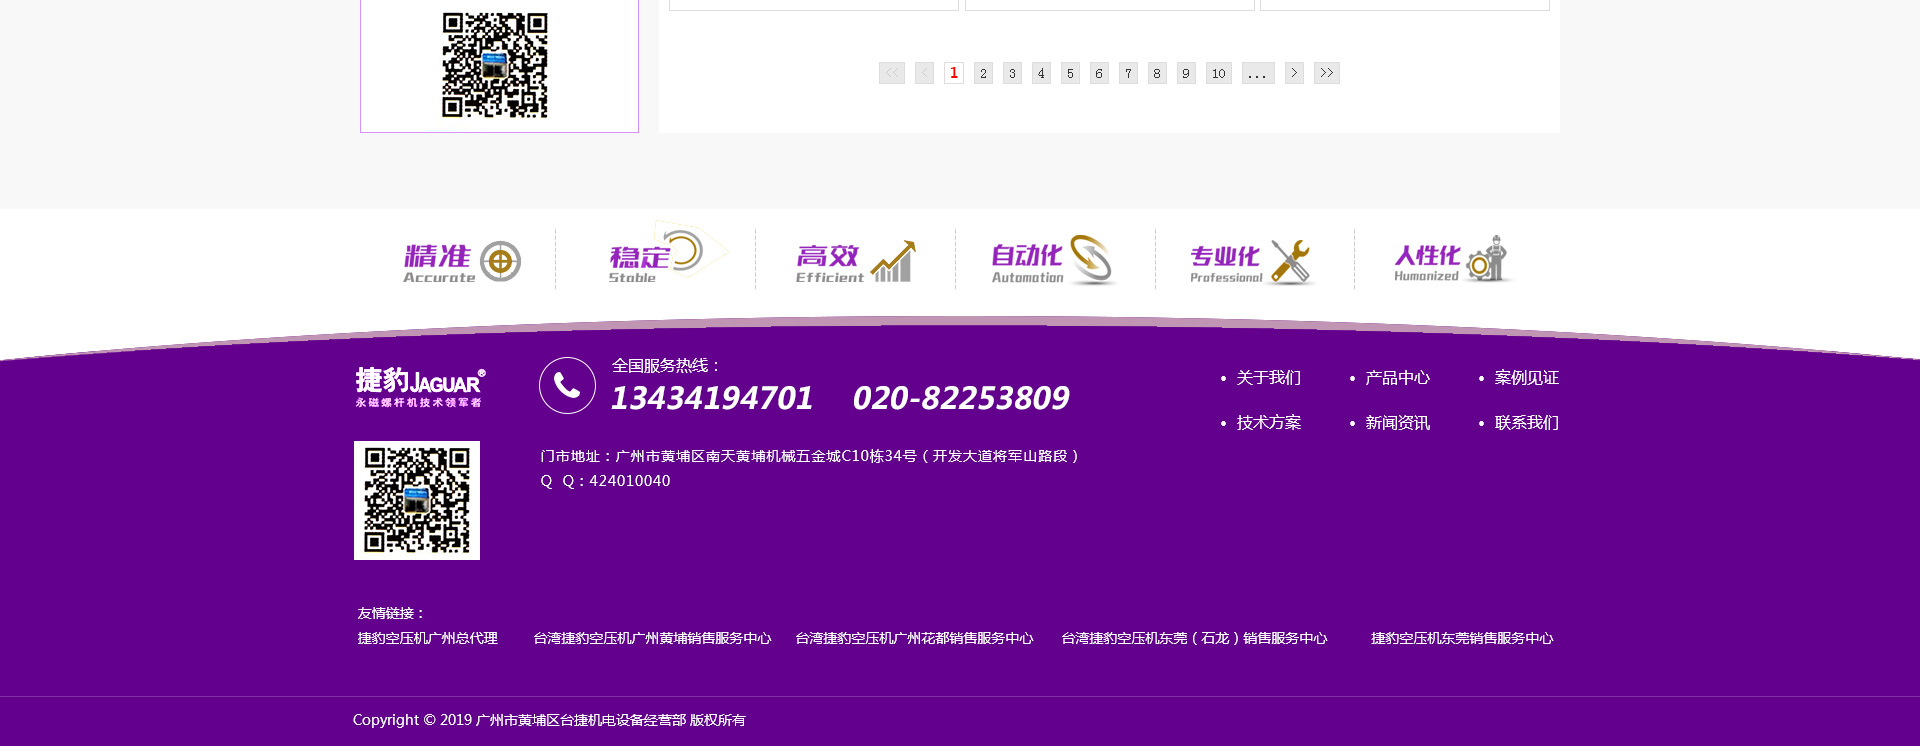Click the pagination ellipsis button
The height and width of the screenshot is (746, 1920).
click(x=1257, y=73)
